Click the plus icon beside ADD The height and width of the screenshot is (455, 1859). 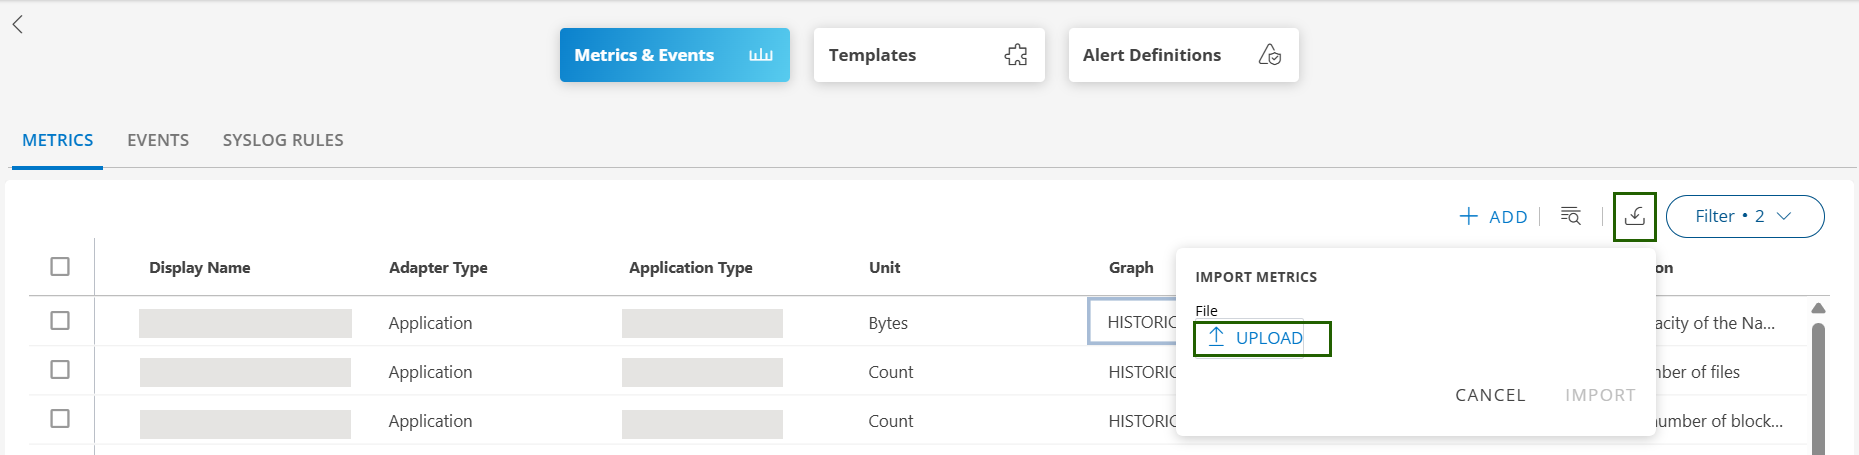1468,216
